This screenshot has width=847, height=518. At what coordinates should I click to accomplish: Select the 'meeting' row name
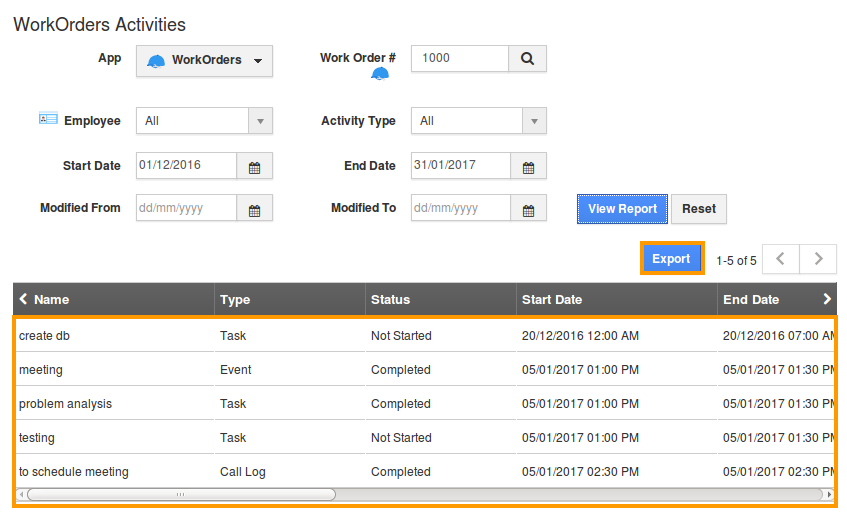coord(41,370)
